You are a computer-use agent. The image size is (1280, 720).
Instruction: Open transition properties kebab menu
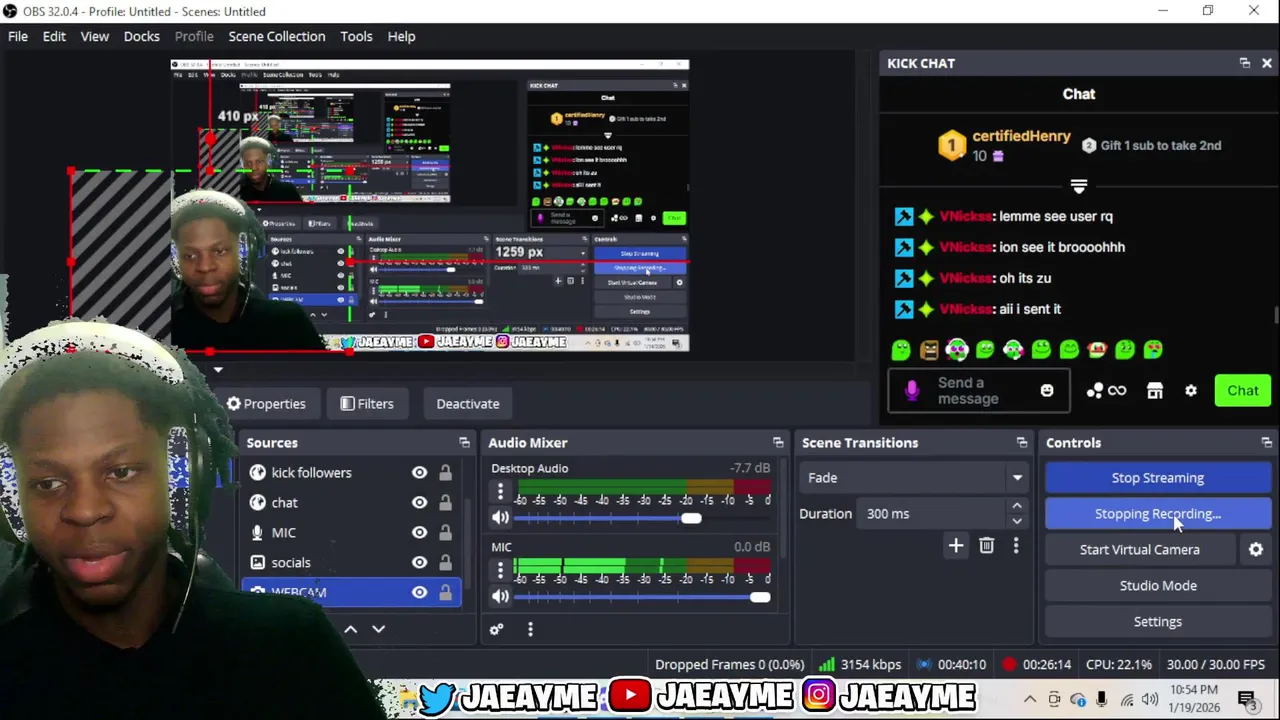point(1016,545)
